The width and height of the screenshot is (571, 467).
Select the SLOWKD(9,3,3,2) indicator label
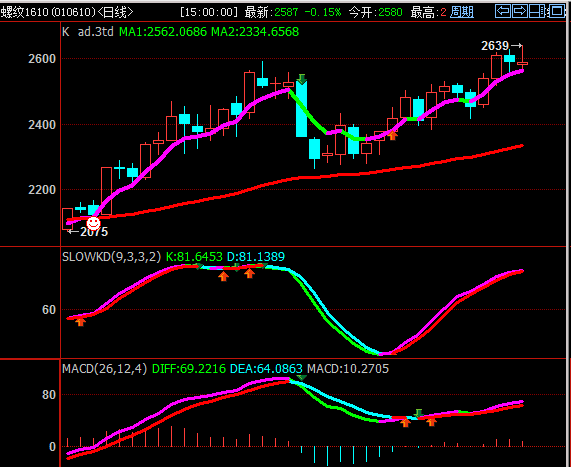111,257
